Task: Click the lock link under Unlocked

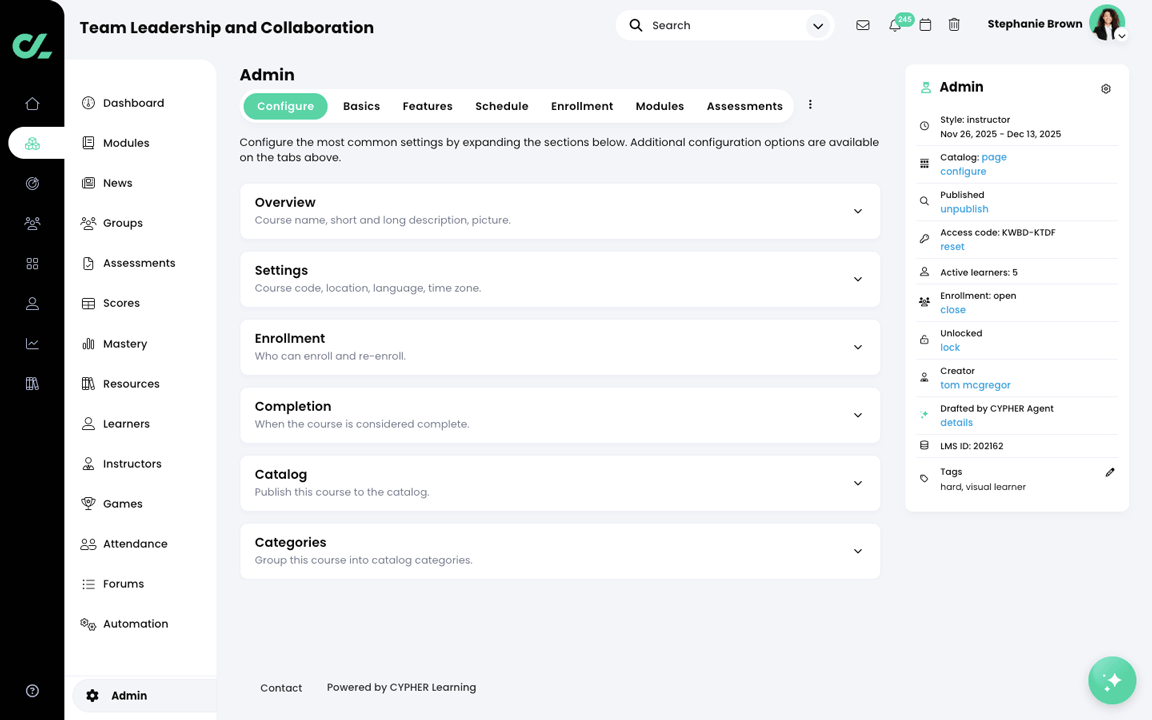Action: pos(950,348)
